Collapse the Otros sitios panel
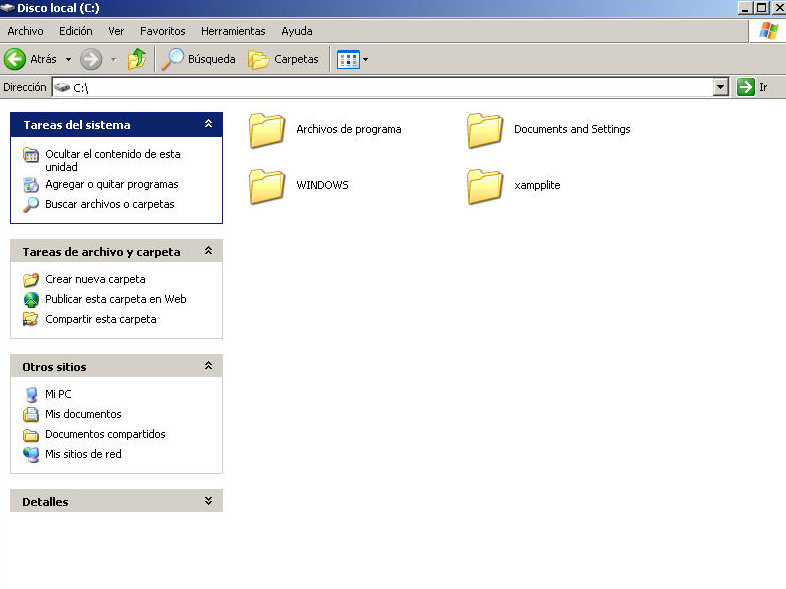 (x=208, y=366)
